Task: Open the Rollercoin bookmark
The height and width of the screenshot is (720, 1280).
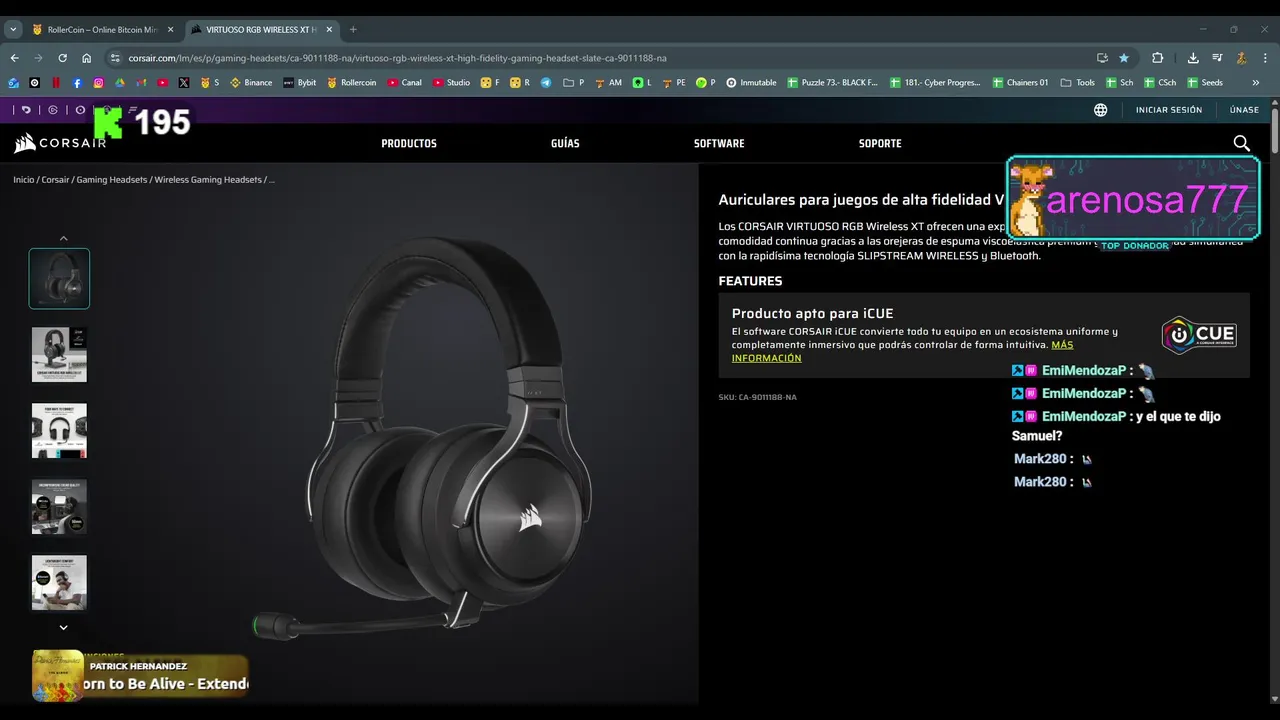Action: (351, 83)
